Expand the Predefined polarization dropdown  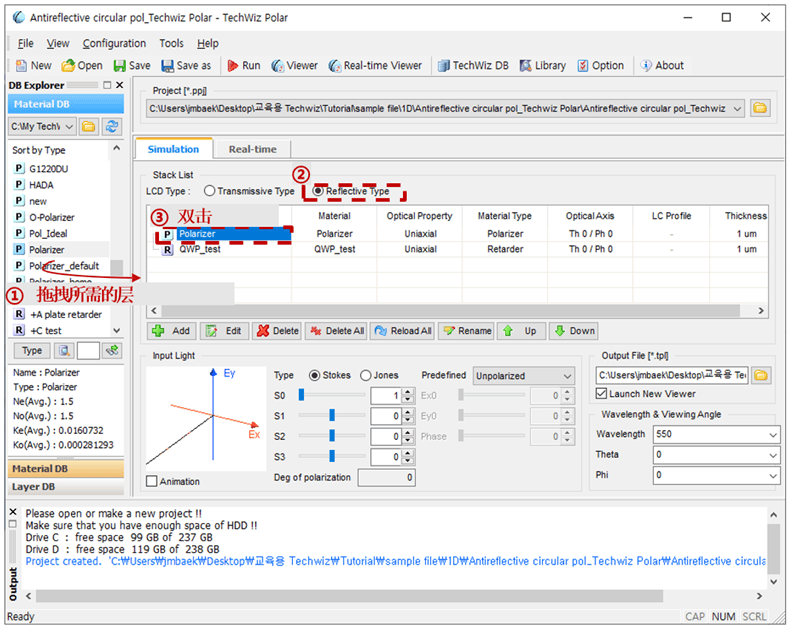tap(567, 376)
